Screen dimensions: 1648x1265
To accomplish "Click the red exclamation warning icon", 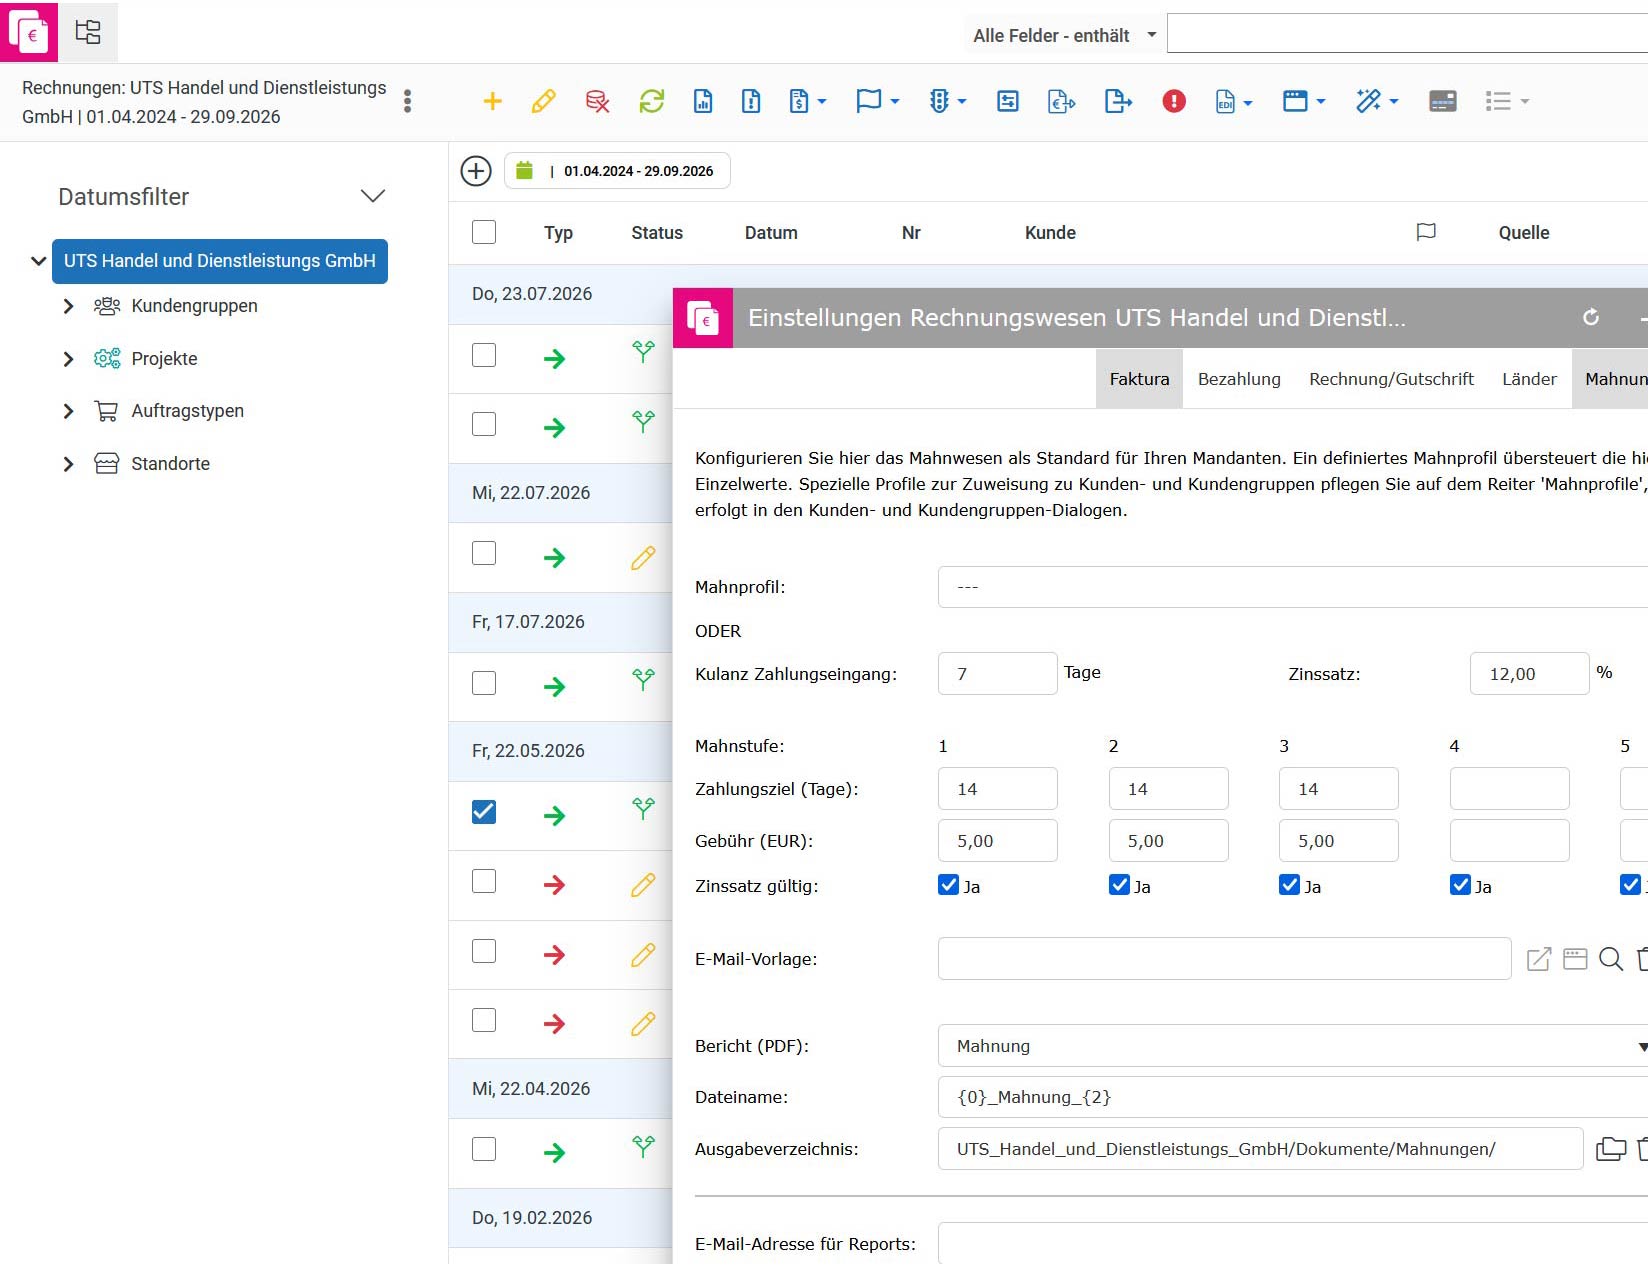I will point(1174,101).
